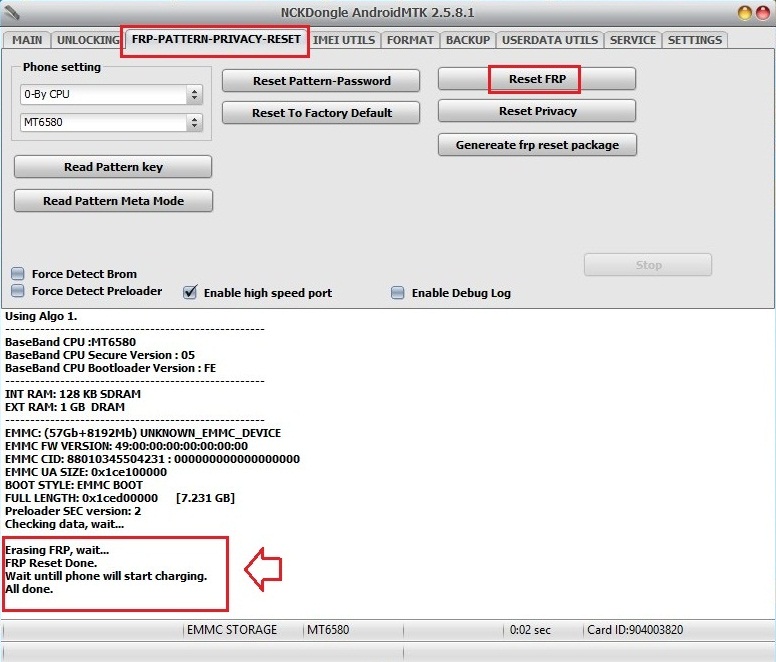
Task: Click the Reset Pattern-Password button
Action: [321, 81]
